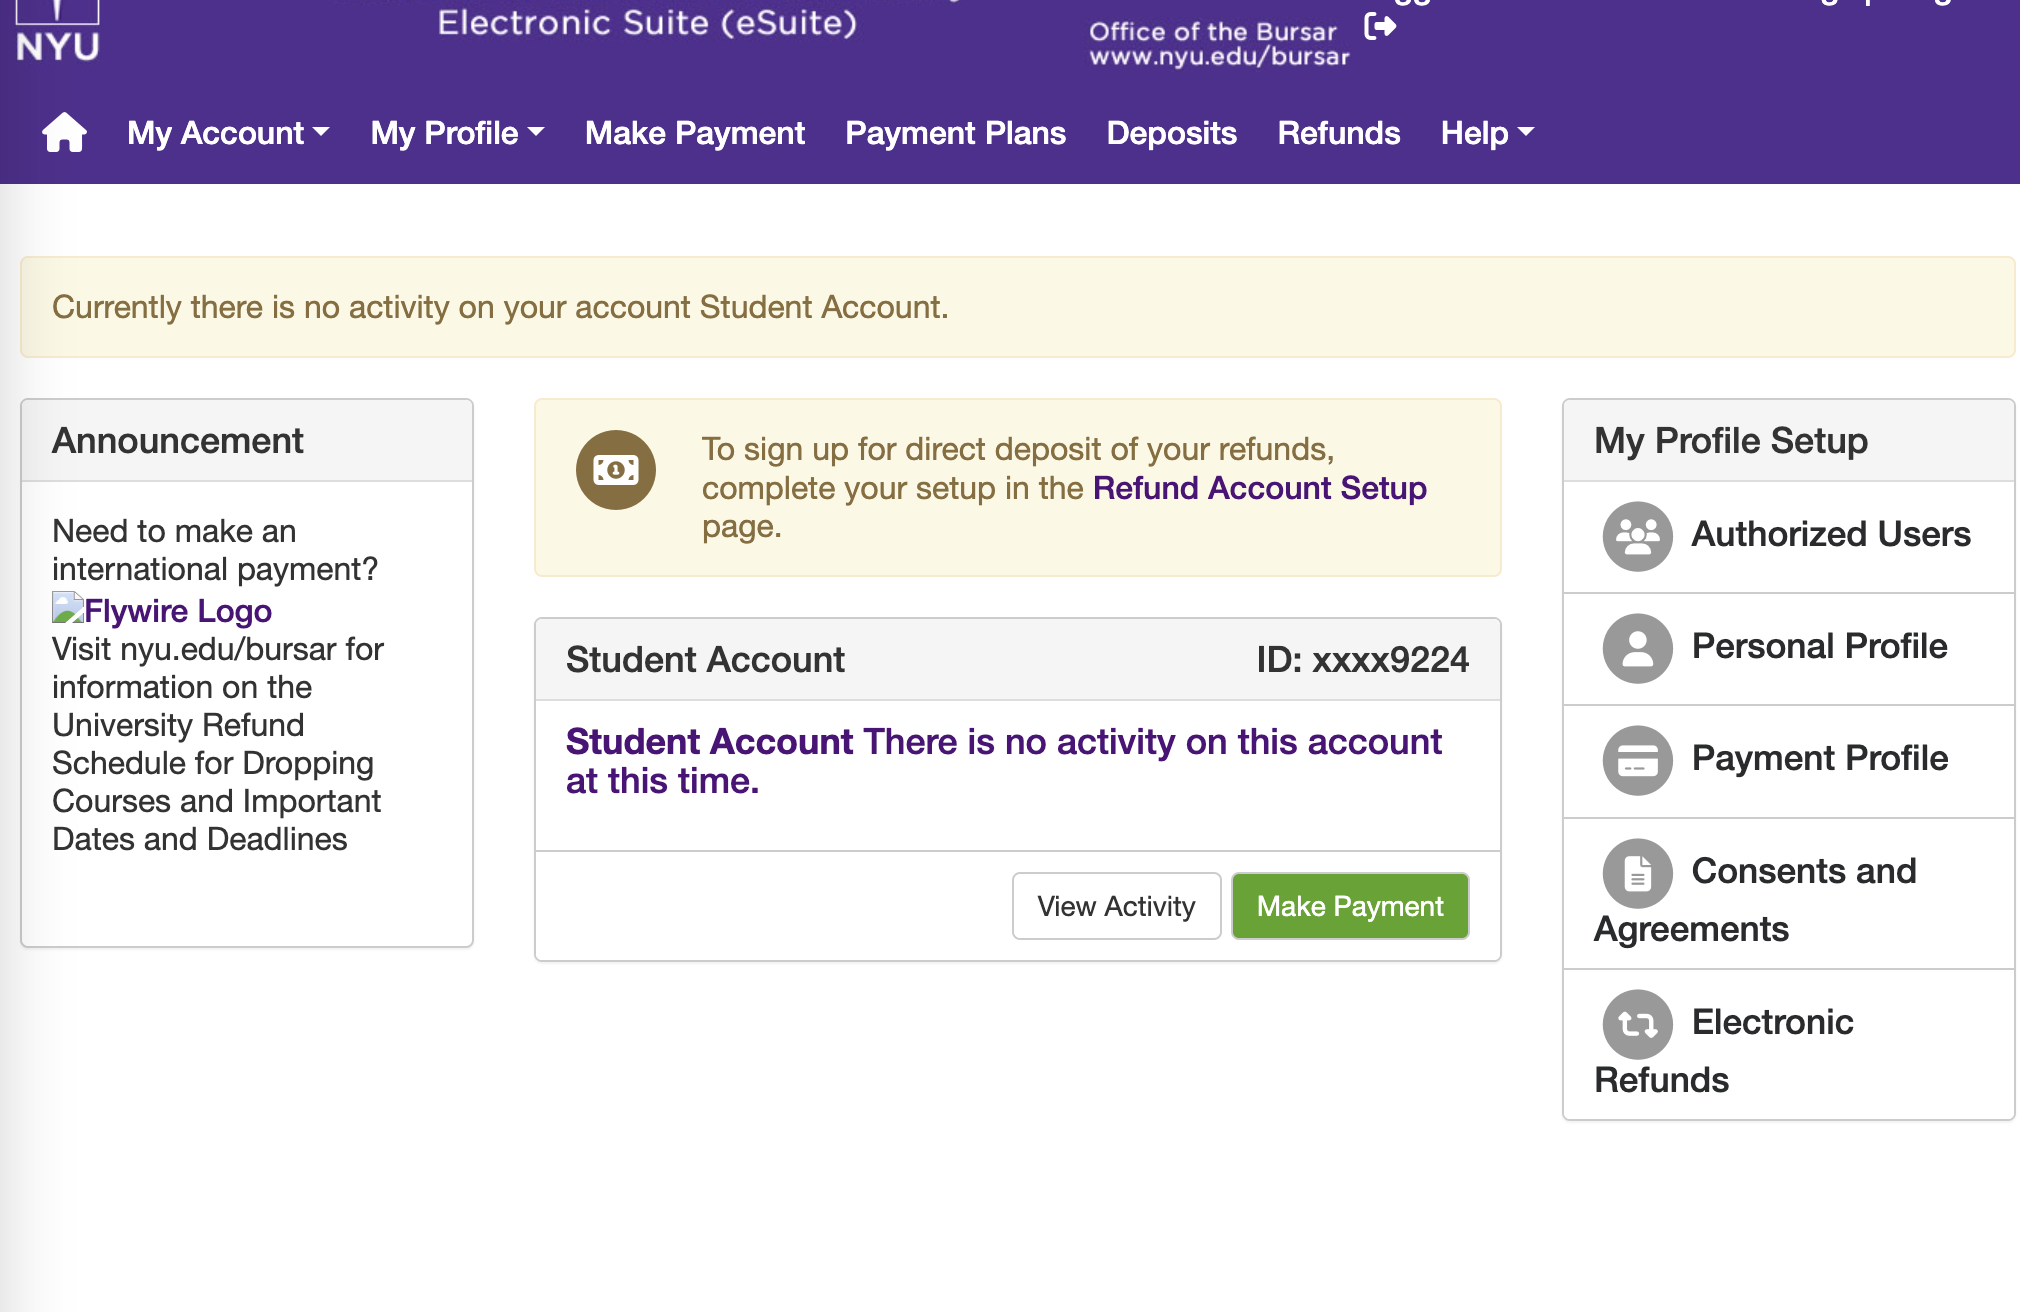Select Deposits in the navigation bar
This screenshot has height=1312, width=2020.
pos(1171,133)
